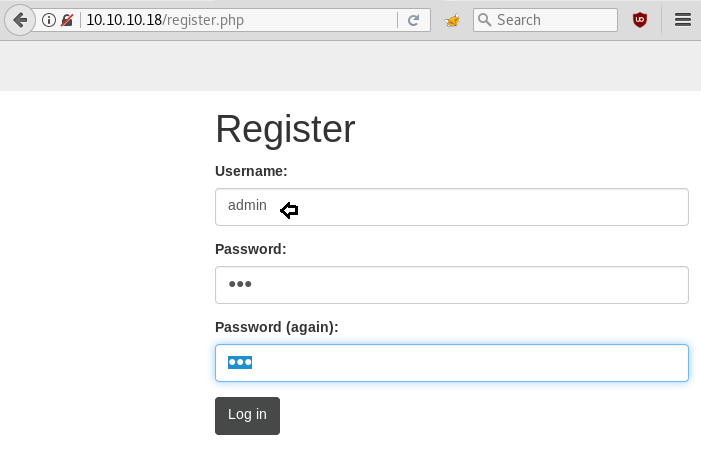Click the Password (again) input field
This screenshot has height=472, width=701.
point(451,363)
